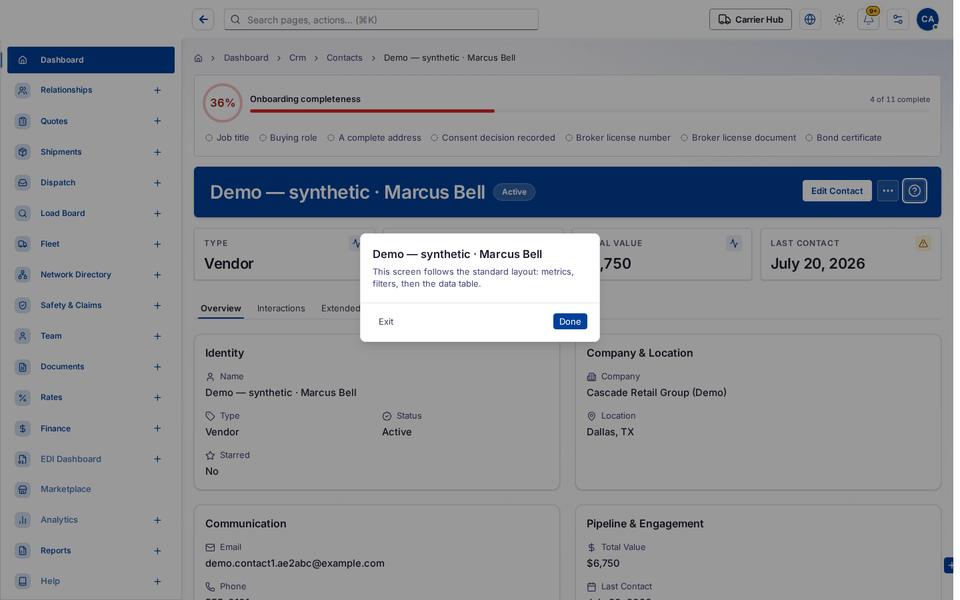Expand the Quotes menu
The image size is (960, 600).
coord(157,121)
